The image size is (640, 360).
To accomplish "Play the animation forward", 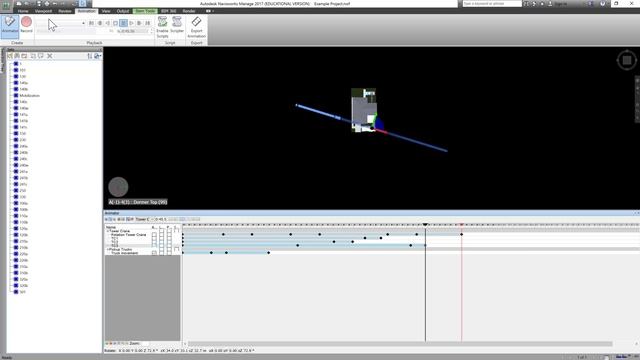I will (131, 23).
